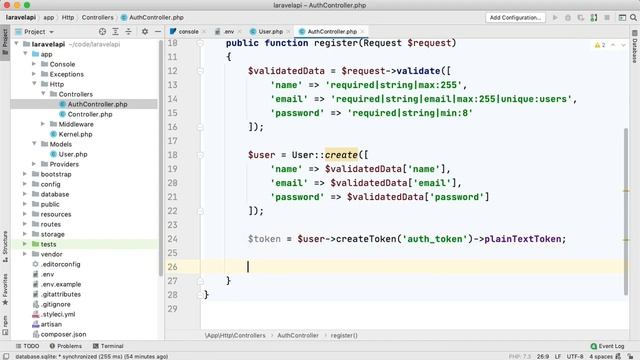
Task: Open Search Everywhere magnifier icon
Action: tap(633, 18)
